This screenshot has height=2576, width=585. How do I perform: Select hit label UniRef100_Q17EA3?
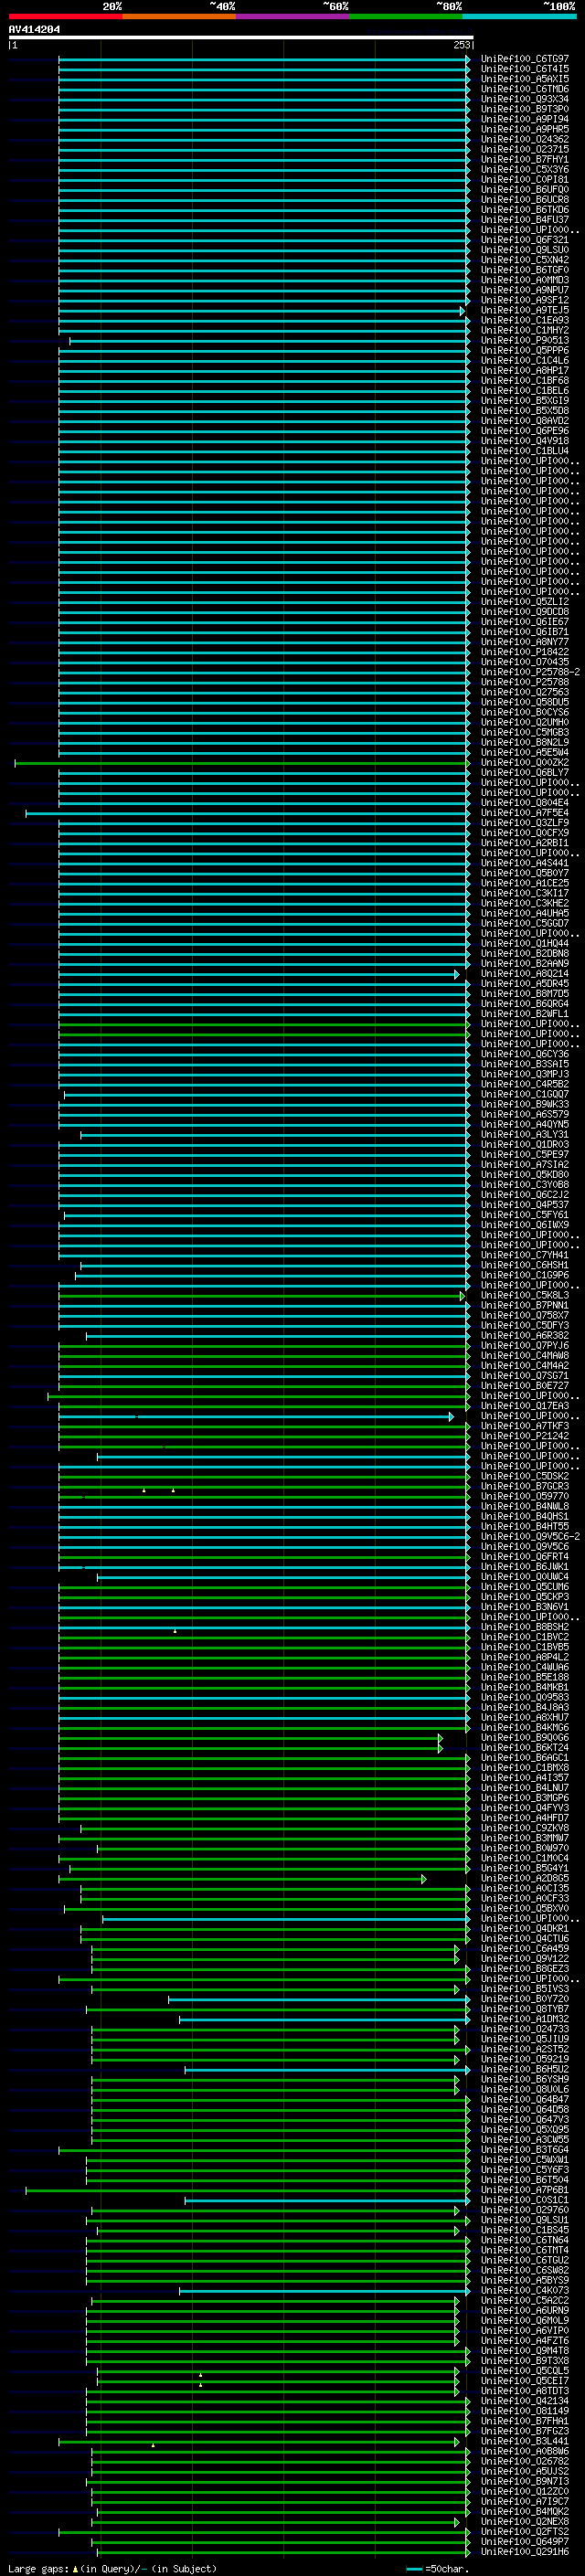click(x=525, y=1406)
